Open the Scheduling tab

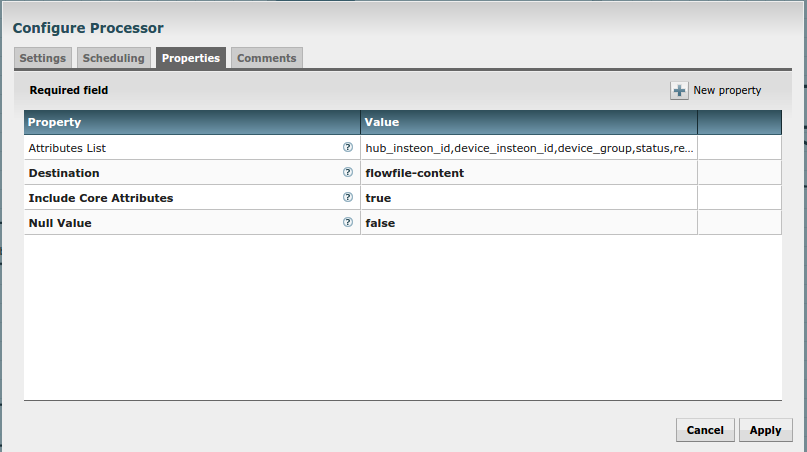(x=115, y=58)
